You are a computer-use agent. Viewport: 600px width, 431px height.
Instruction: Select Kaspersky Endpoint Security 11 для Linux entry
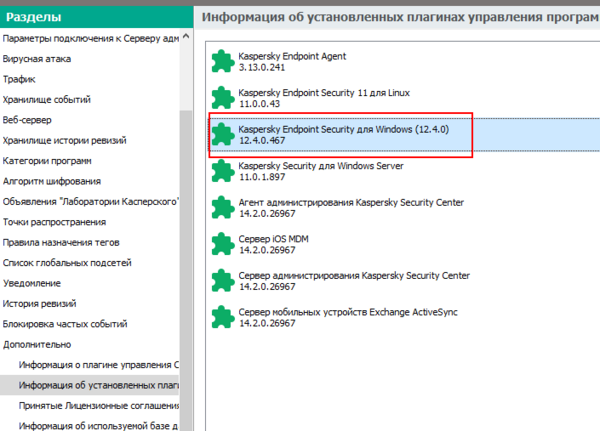pos(324,93)
